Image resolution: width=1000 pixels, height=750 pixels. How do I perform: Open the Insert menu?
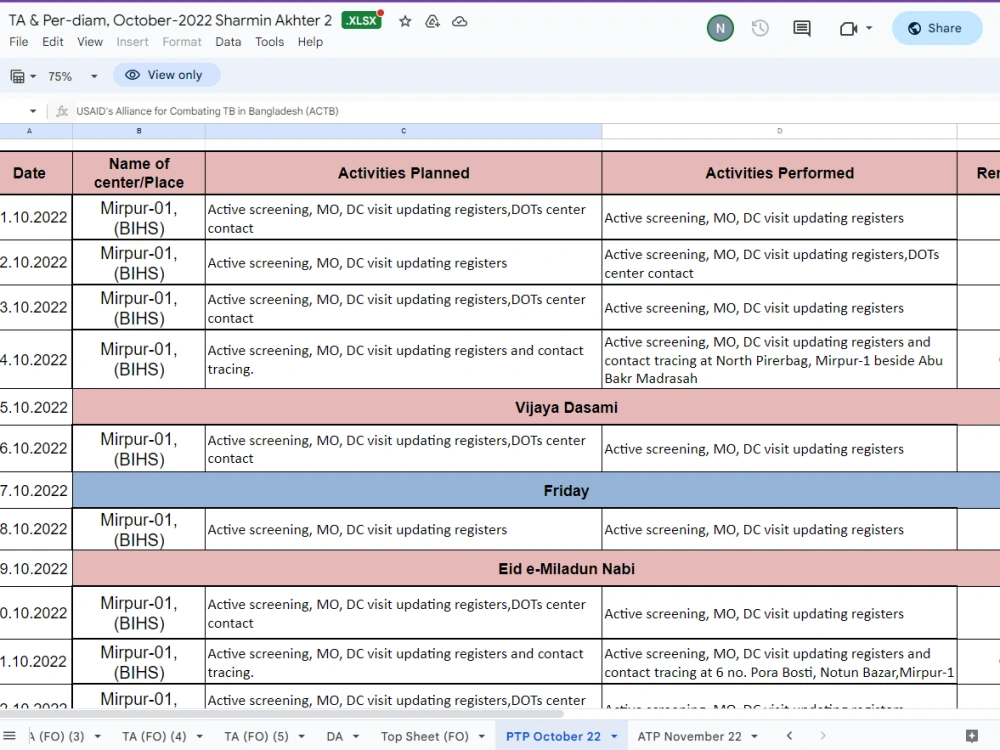132,41
